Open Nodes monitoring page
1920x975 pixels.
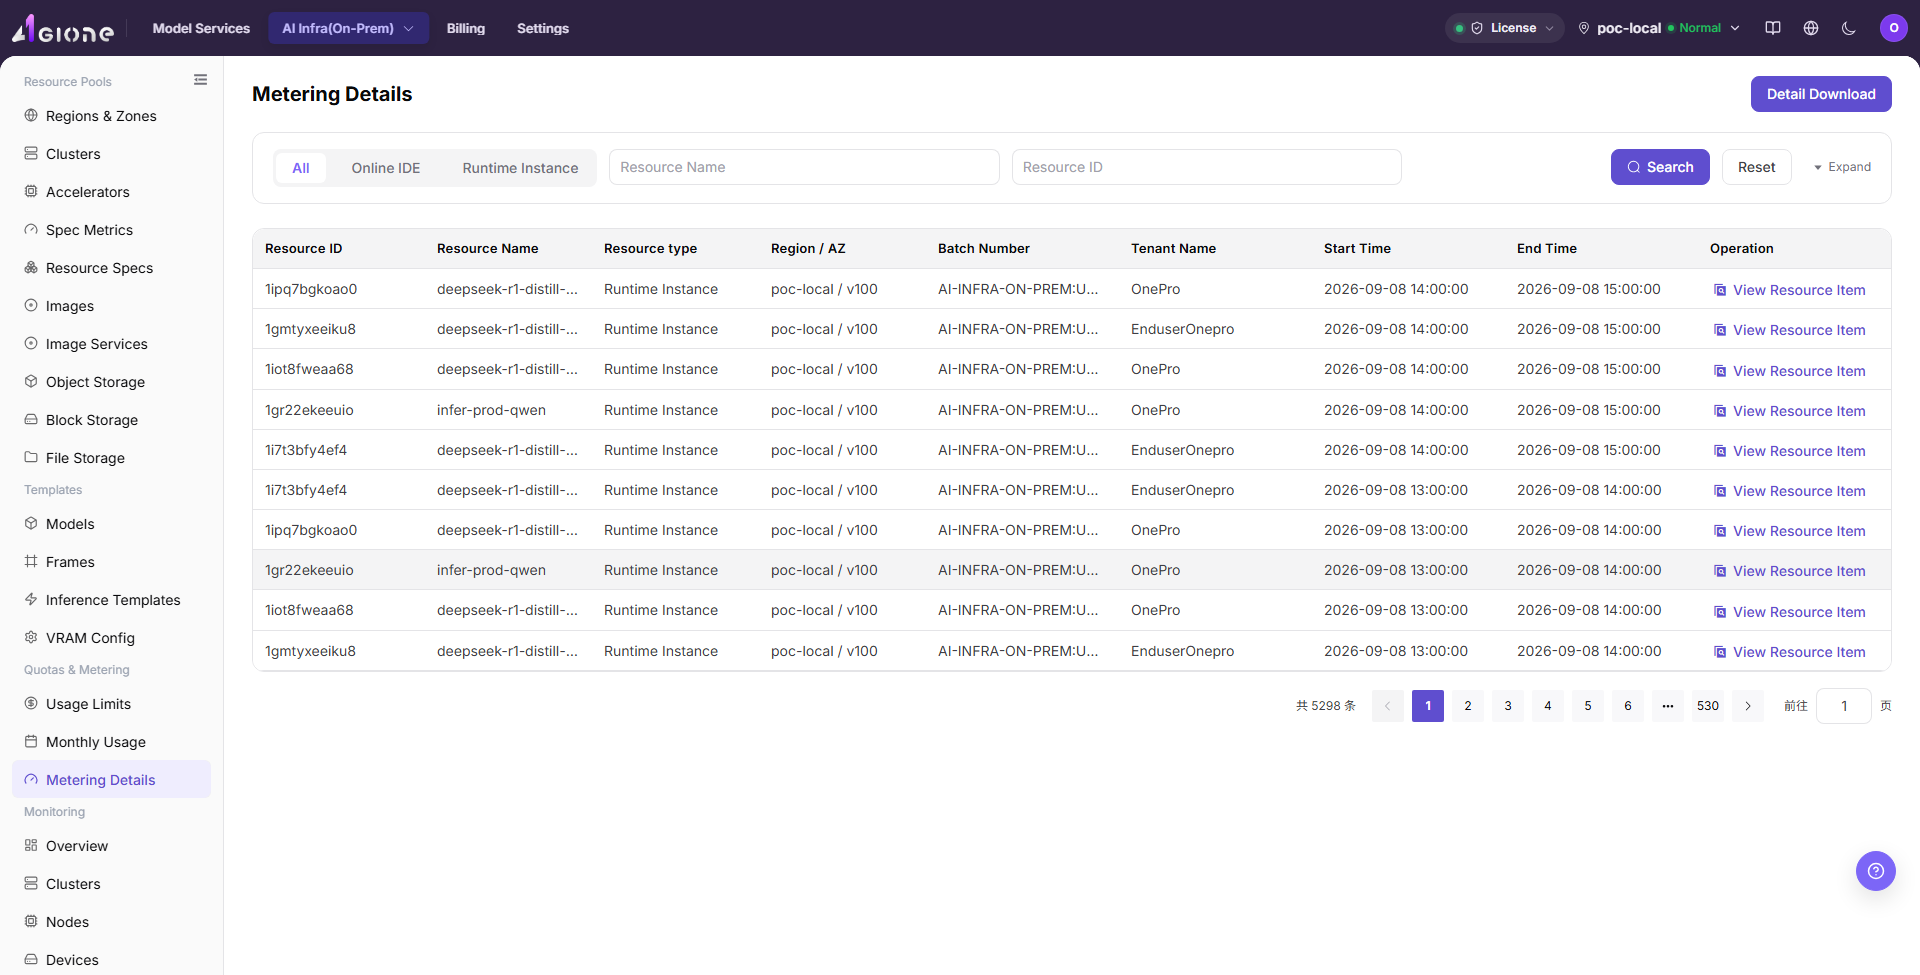[x=112, y=922]
